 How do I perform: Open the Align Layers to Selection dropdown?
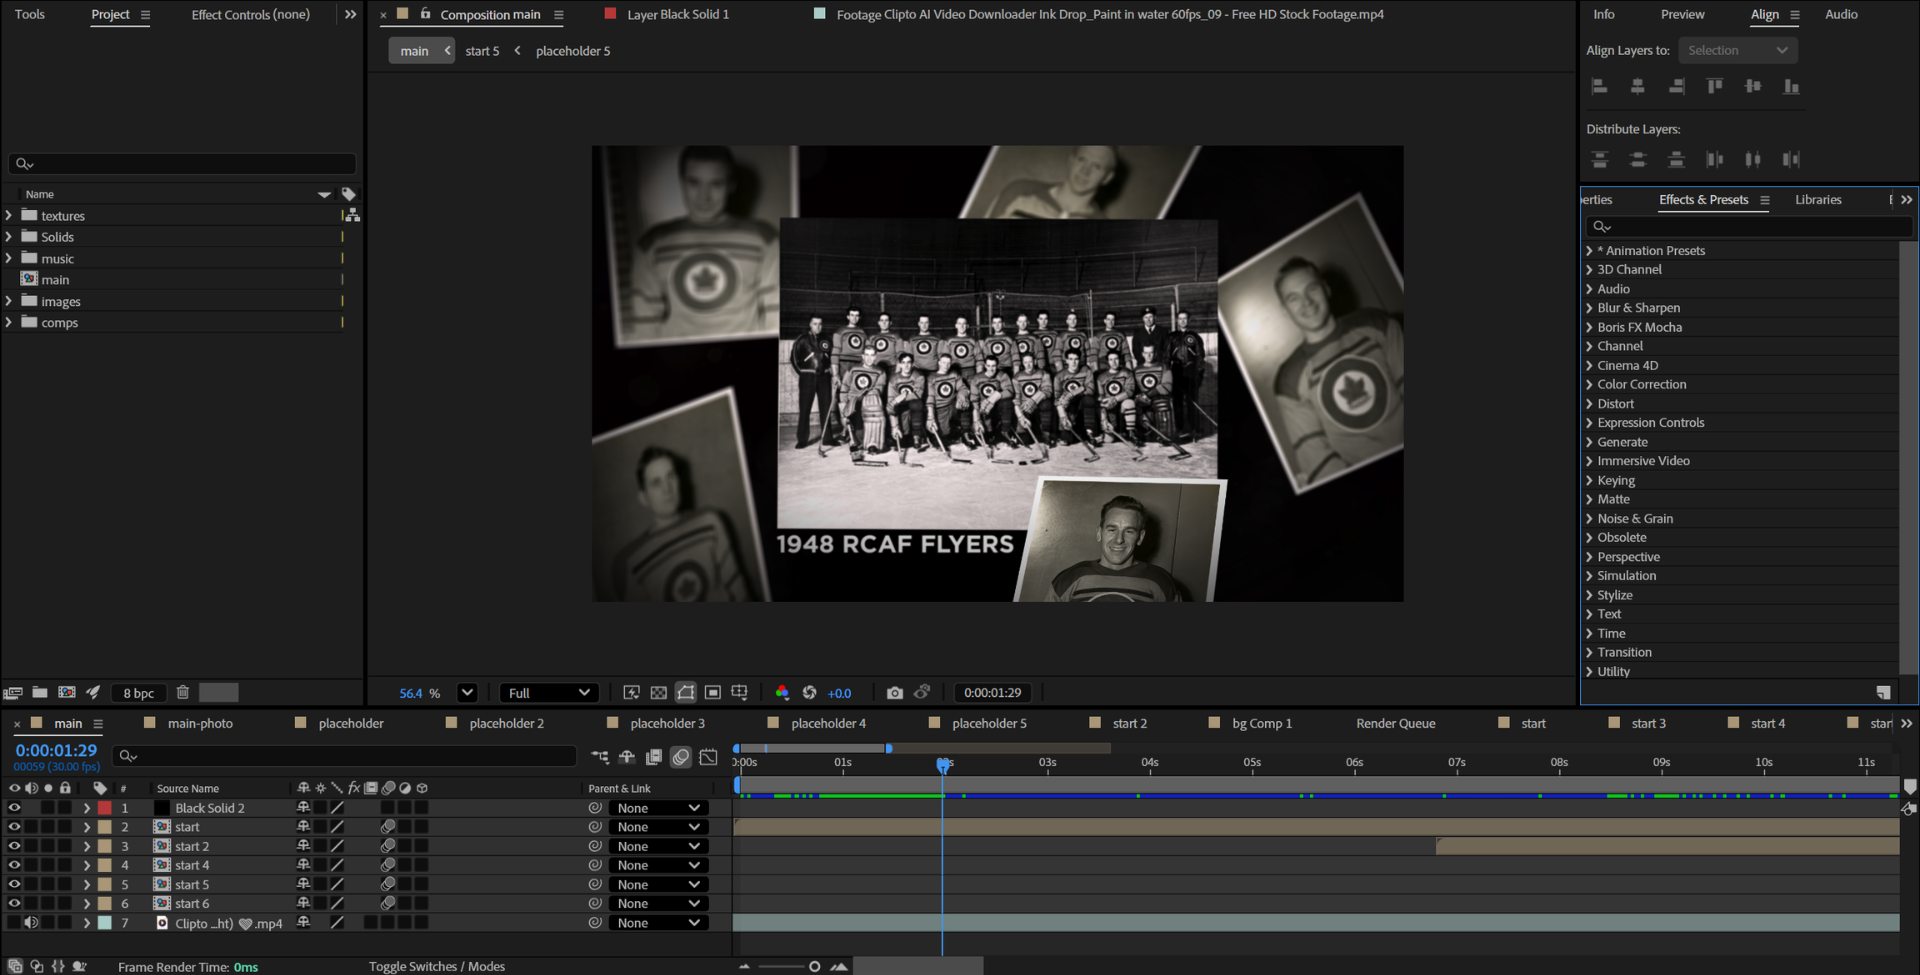pos(1738,50)
